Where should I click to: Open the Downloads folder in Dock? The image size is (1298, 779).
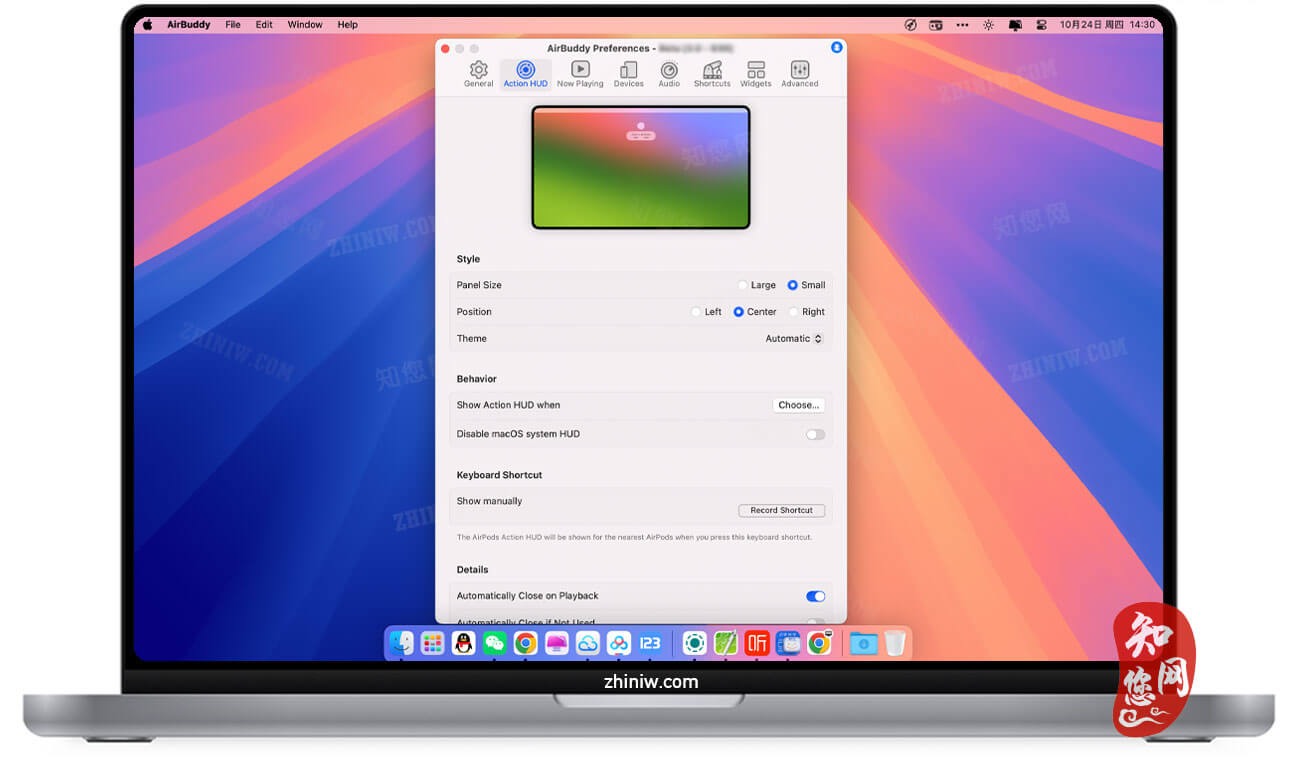coord(863,643)
